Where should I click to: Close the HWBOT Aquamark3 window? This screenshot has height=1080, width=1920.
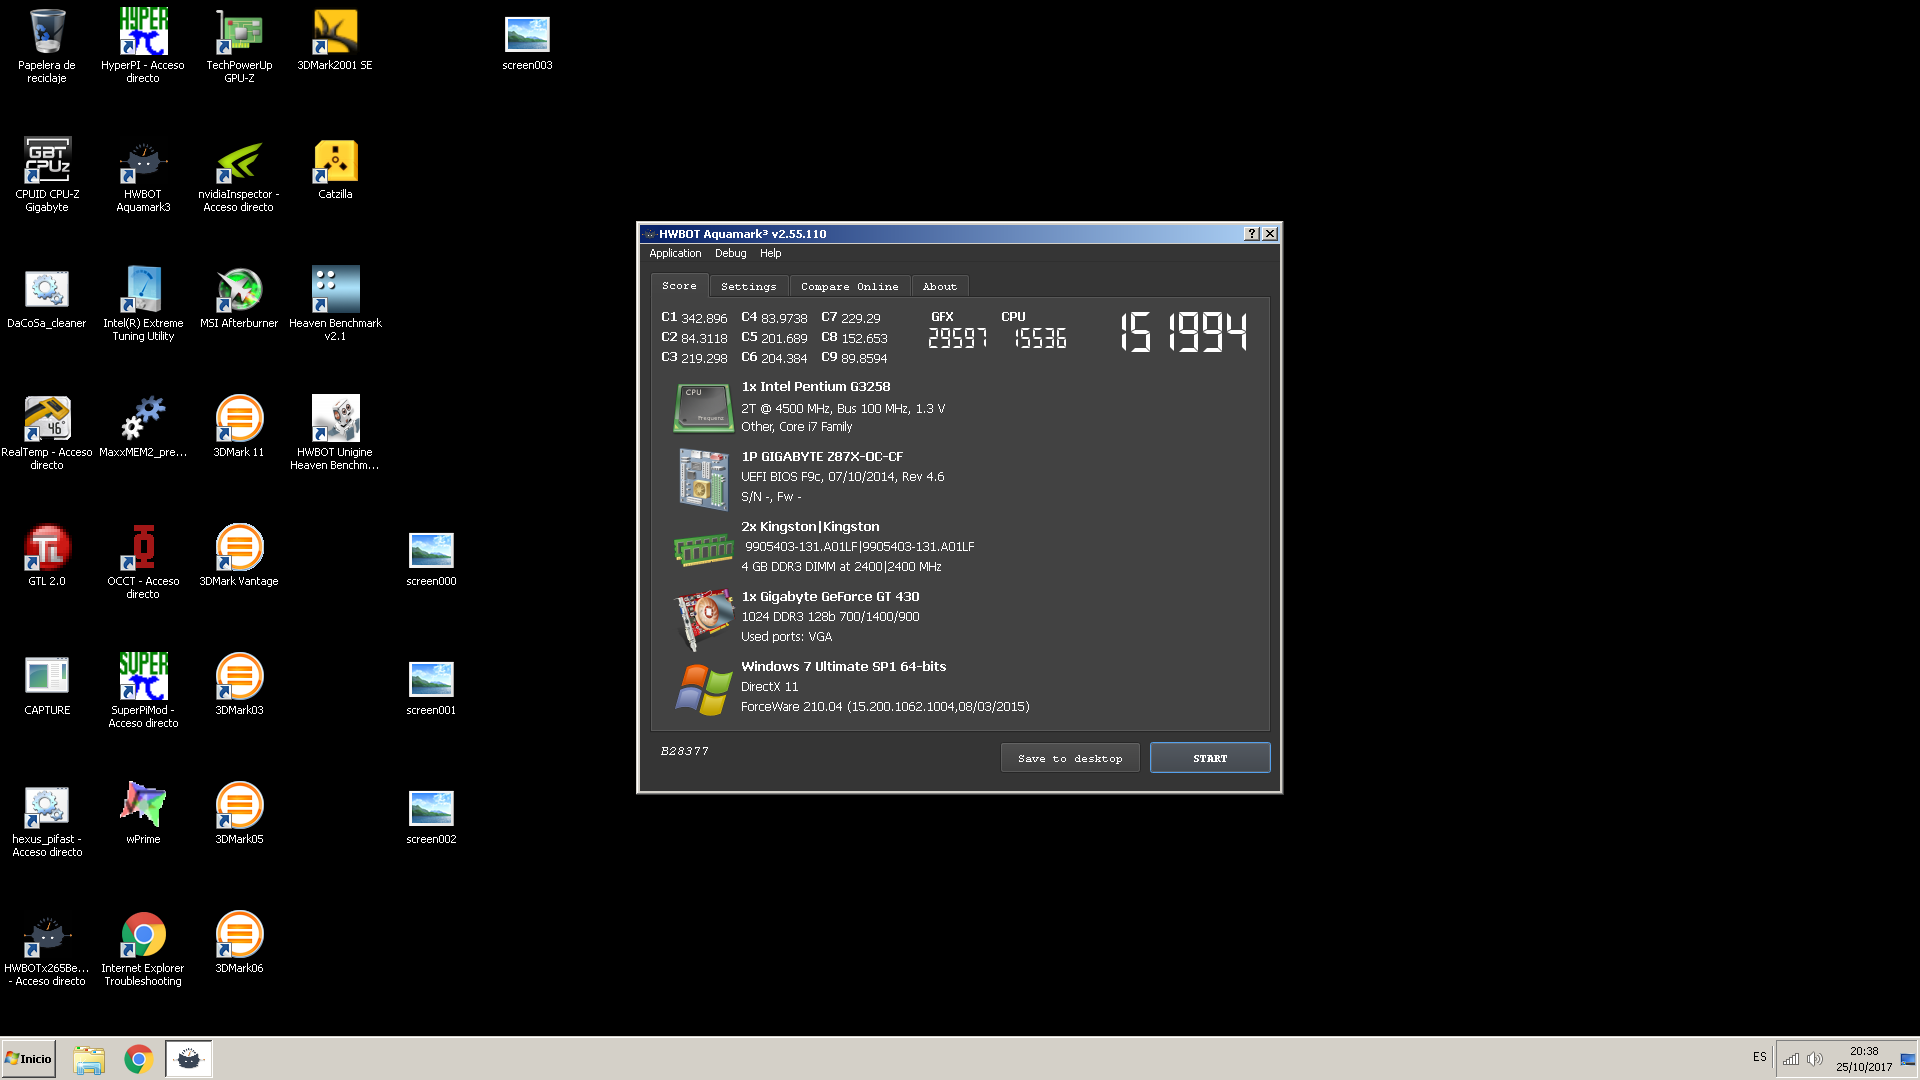point(1270,234)
